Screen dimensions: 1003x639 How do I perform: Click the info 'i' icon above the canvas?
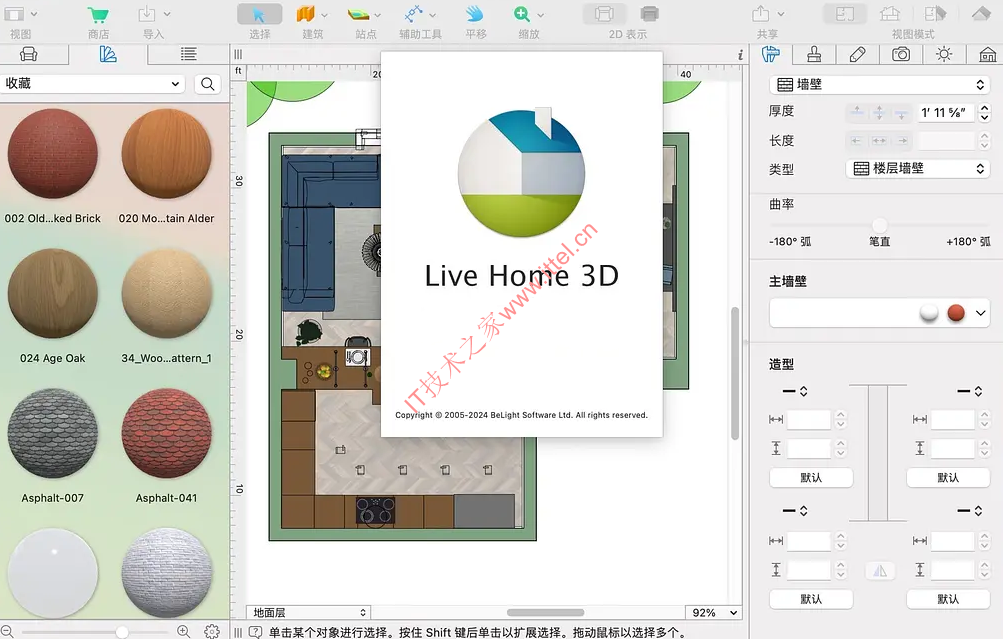click(x=740, y=55)
